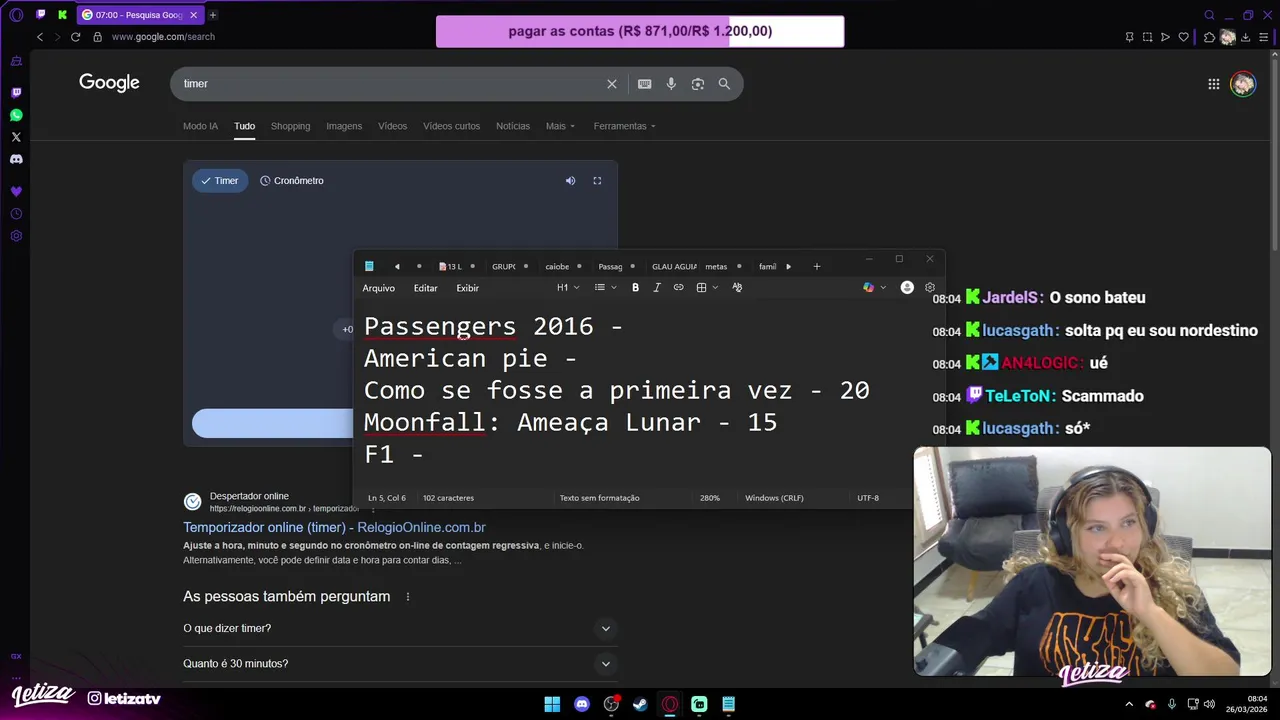Open the Google account avatar

point(1243,84)
